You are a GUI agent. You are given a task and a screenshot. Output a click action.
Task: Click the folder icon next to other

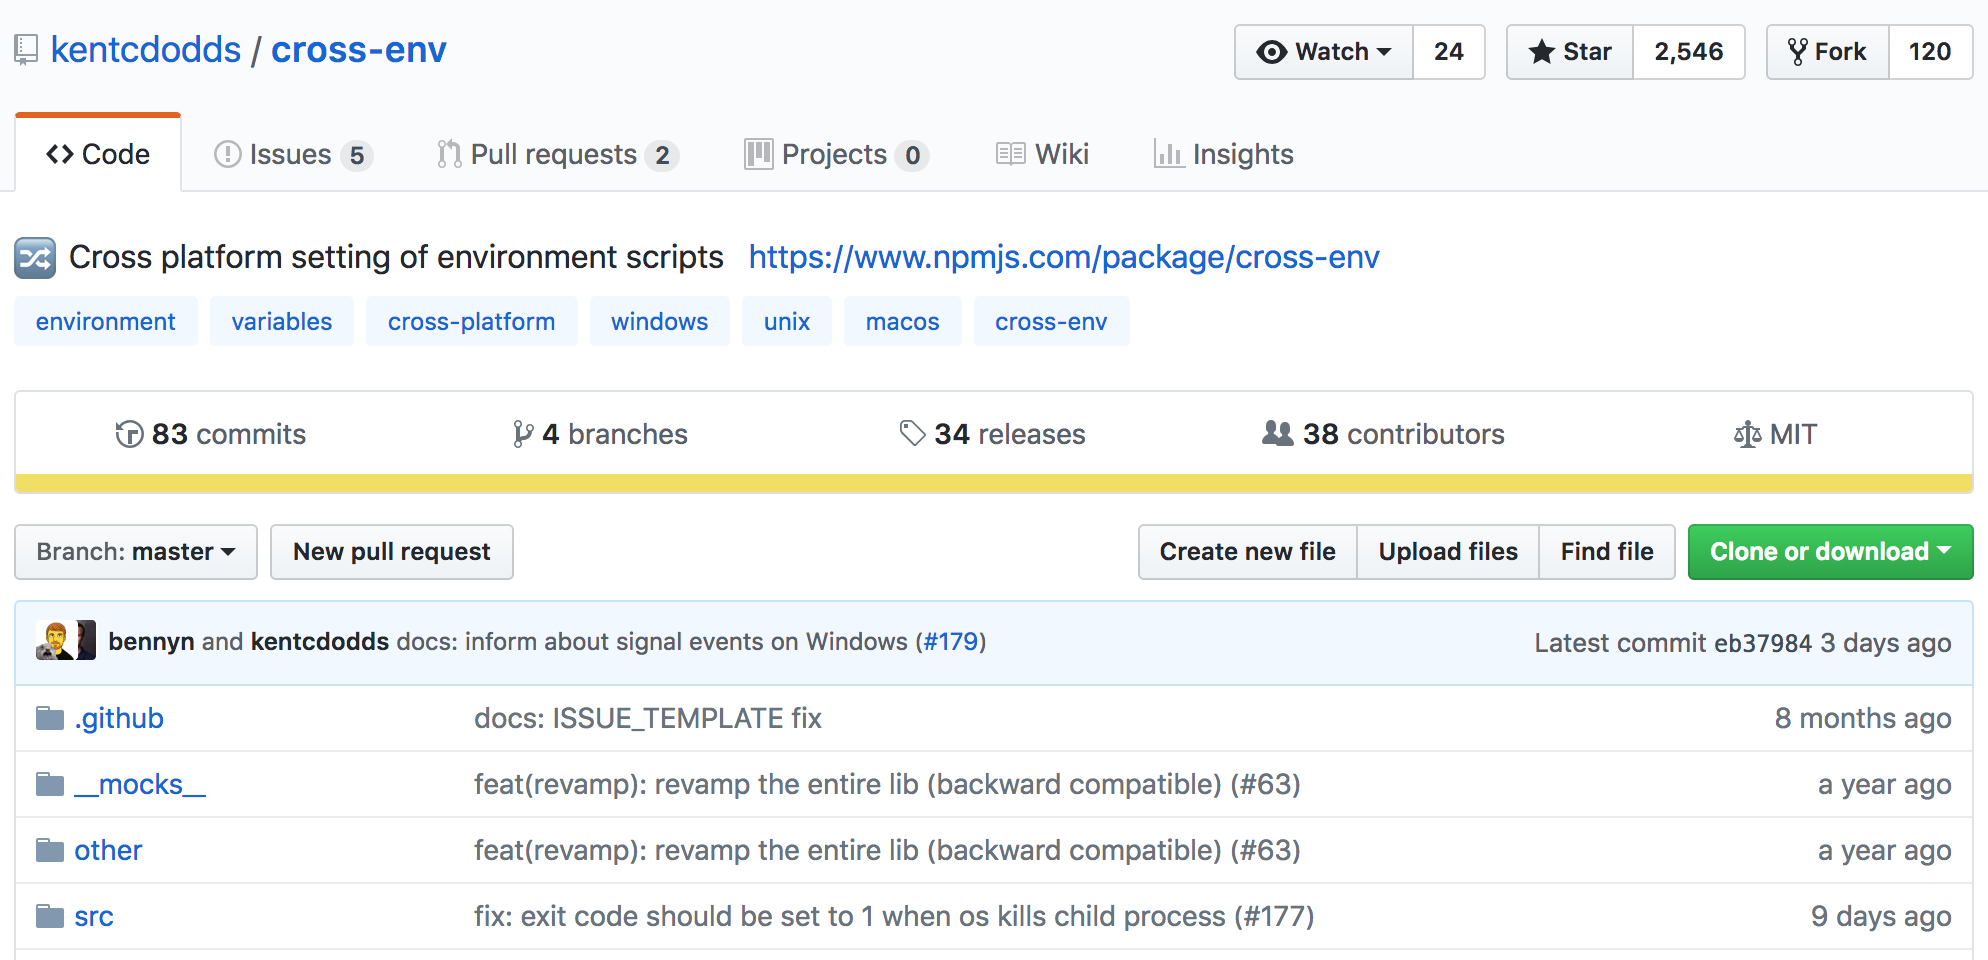pyautogui.click(x=50, y=850)
